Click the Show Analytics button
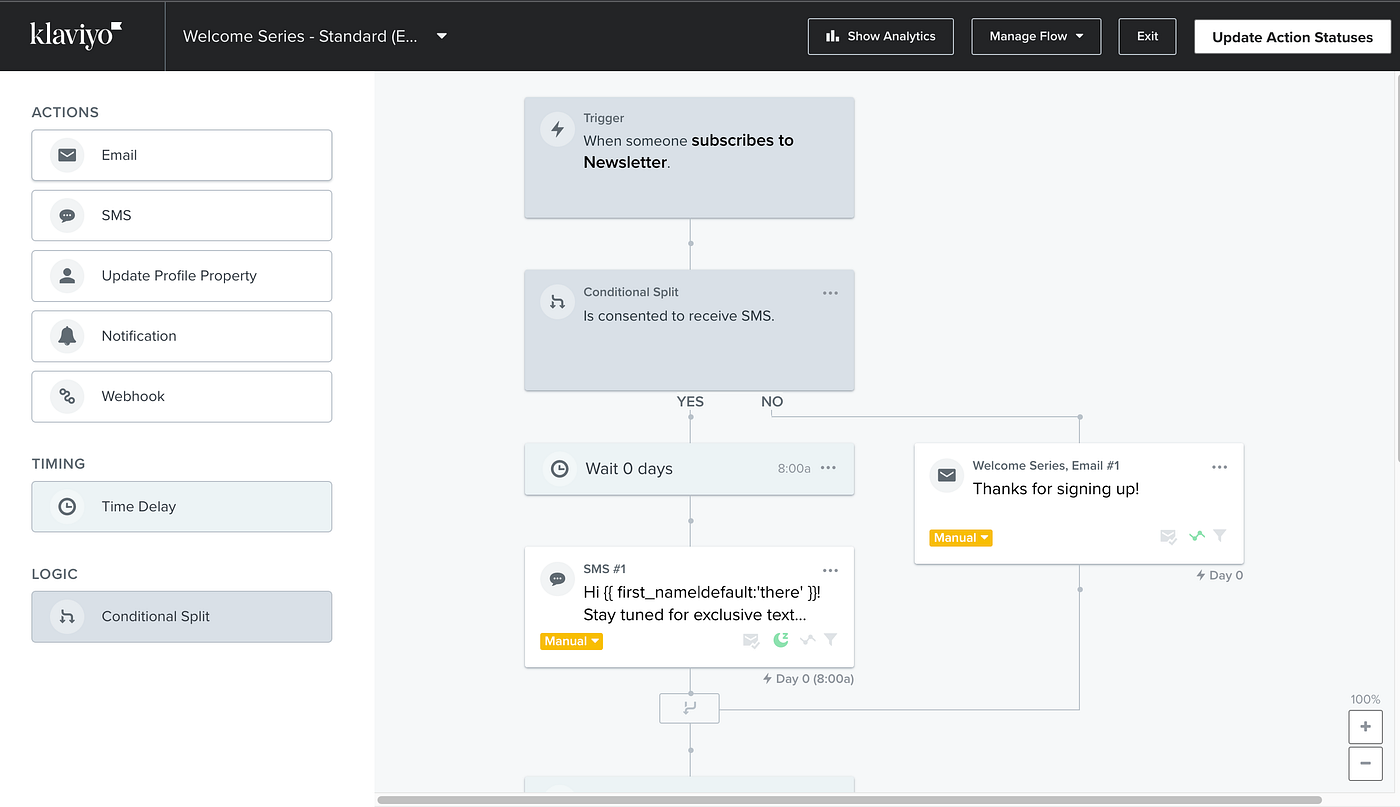 (x=880, y=35)
